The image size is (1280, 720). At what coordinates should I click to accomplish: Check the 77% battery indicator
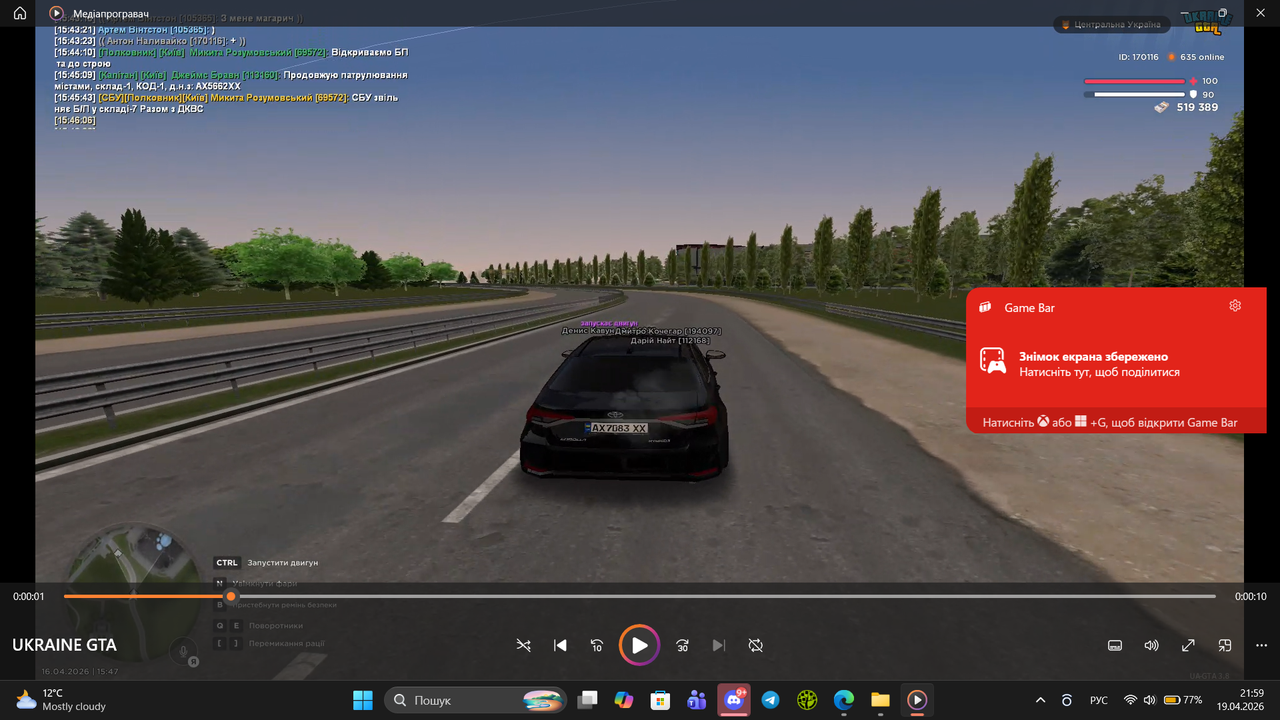pyautogui.click(x=1183, y=700)
